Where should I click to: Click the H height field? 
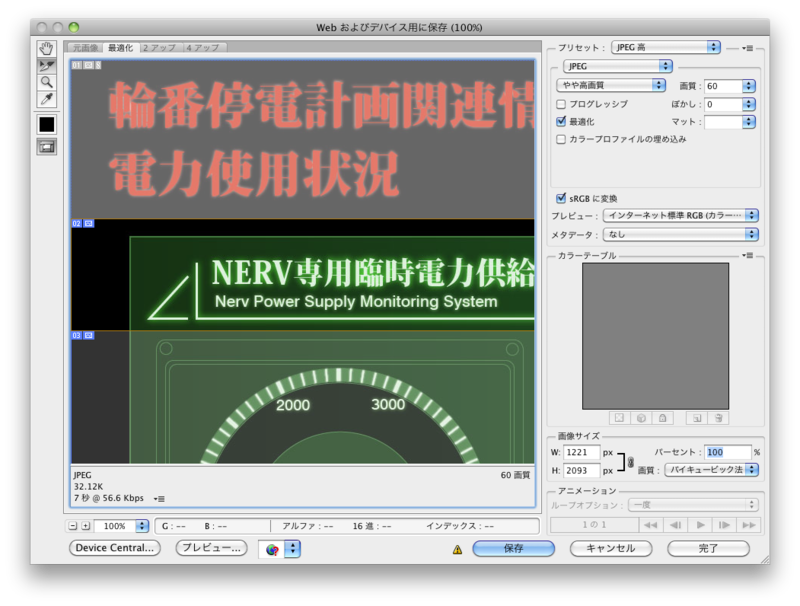[582, 470]
